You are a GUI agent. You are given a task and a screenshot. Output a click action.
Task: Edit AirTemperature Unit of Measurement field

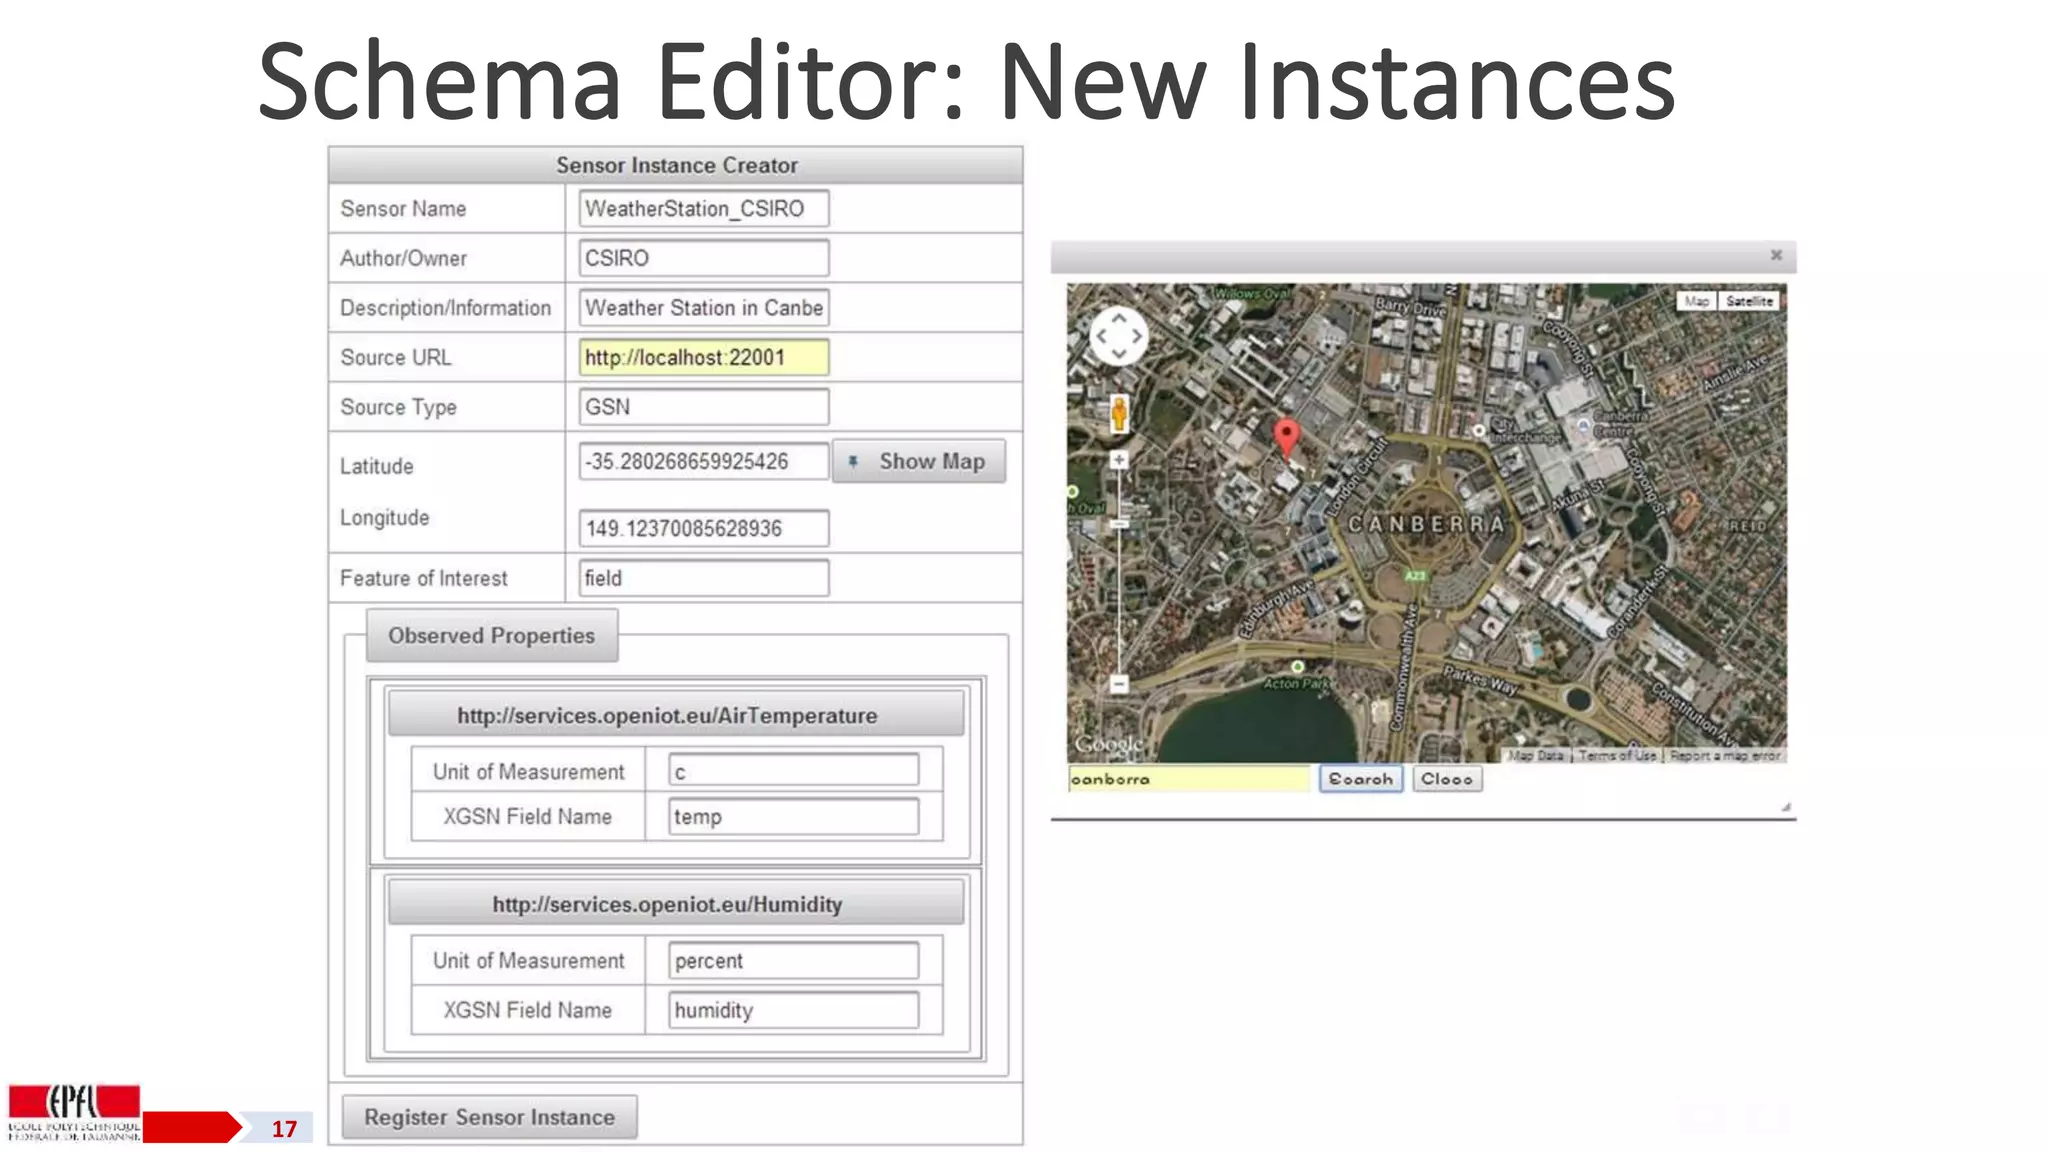[794, 771]
